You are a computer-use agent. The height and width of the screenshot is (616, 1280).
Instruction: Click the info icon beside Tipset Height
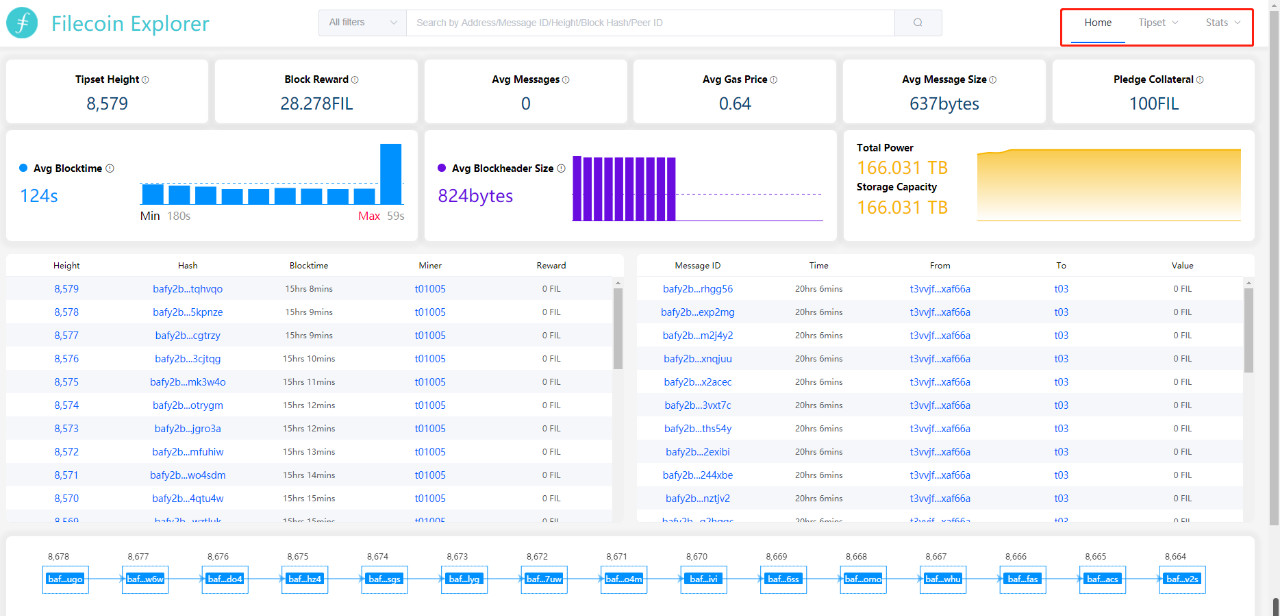point(146,80)
